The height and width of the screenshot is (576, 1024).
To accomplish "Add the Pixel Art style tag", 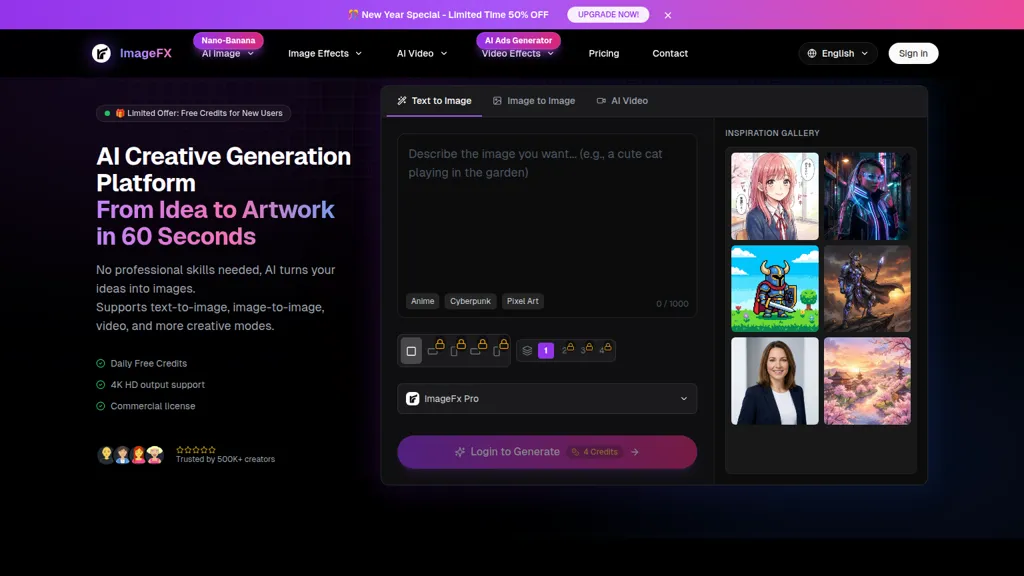I will click(522, 301).
